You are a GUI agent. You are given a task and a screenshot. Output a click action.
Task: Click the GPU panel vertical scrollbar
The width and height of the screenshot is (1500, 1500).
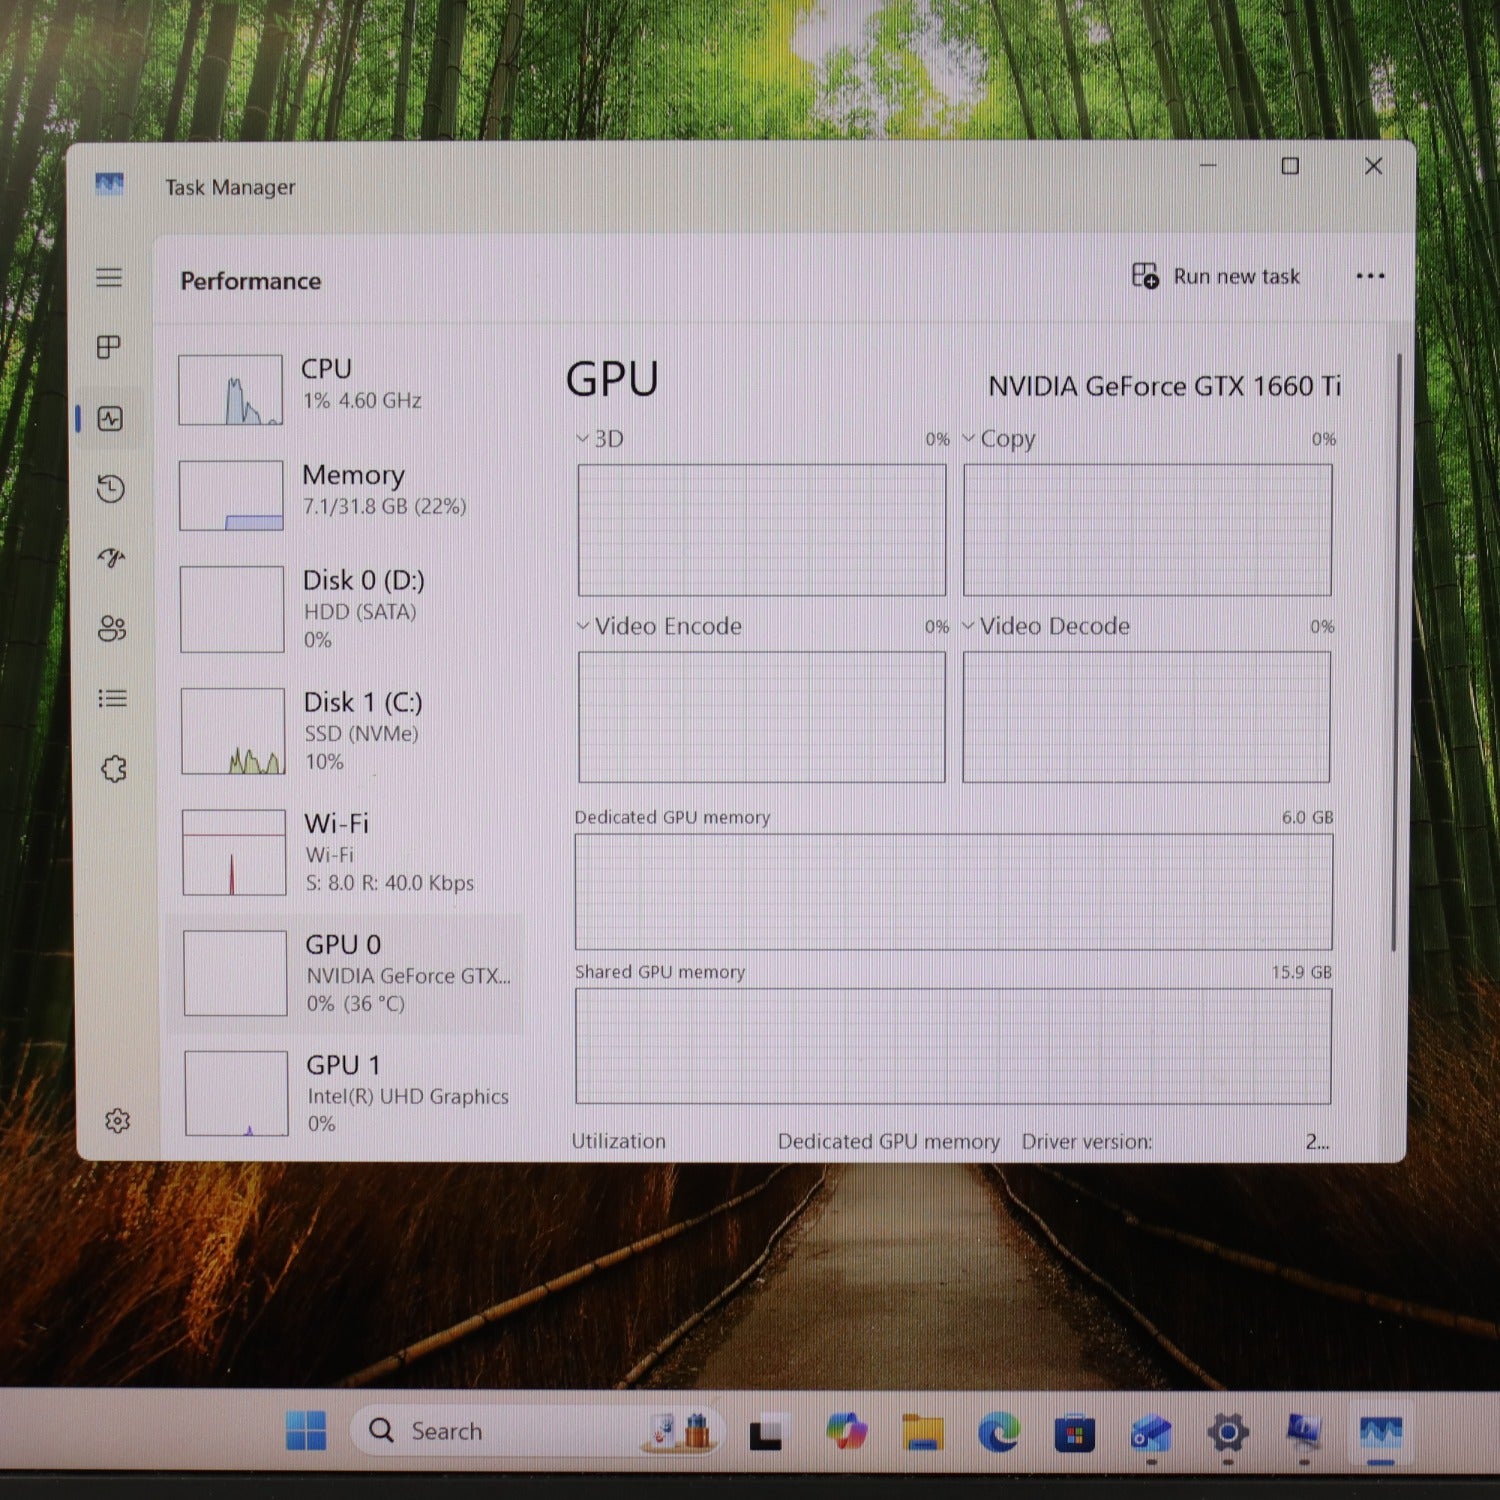pyautogui.click(x=1394, y=650)
